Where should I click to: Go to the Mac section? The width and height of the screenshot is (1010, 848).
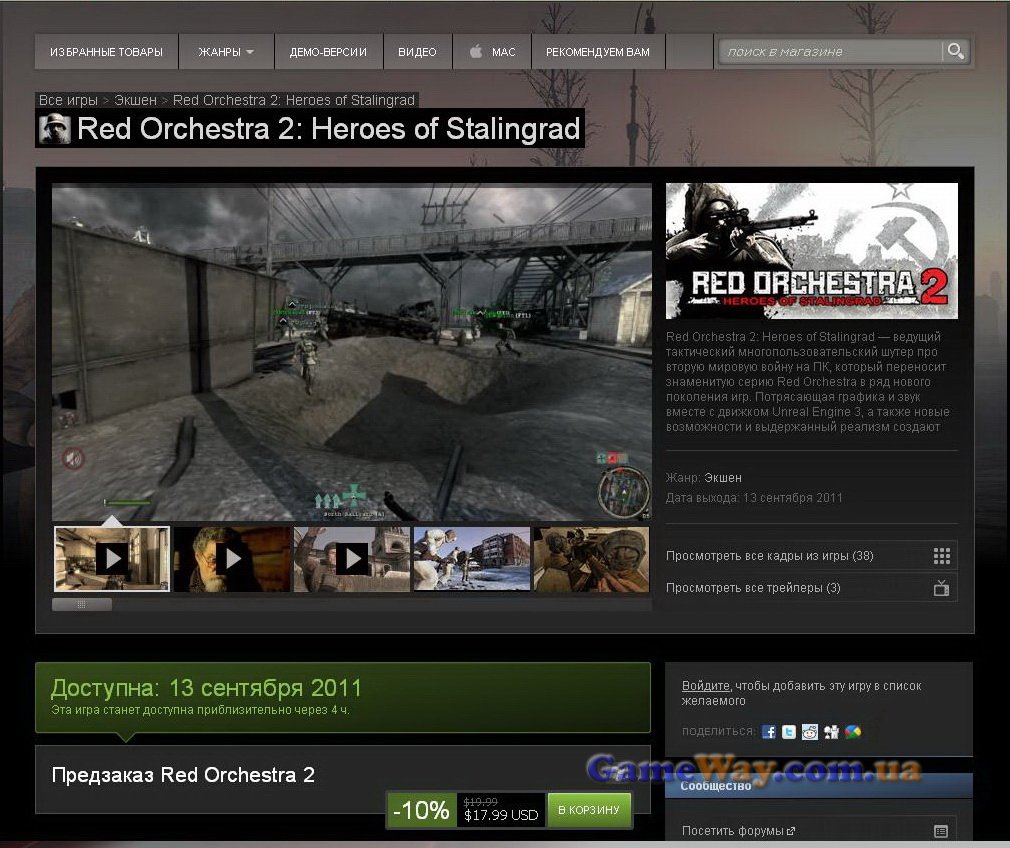click(493, 52)
